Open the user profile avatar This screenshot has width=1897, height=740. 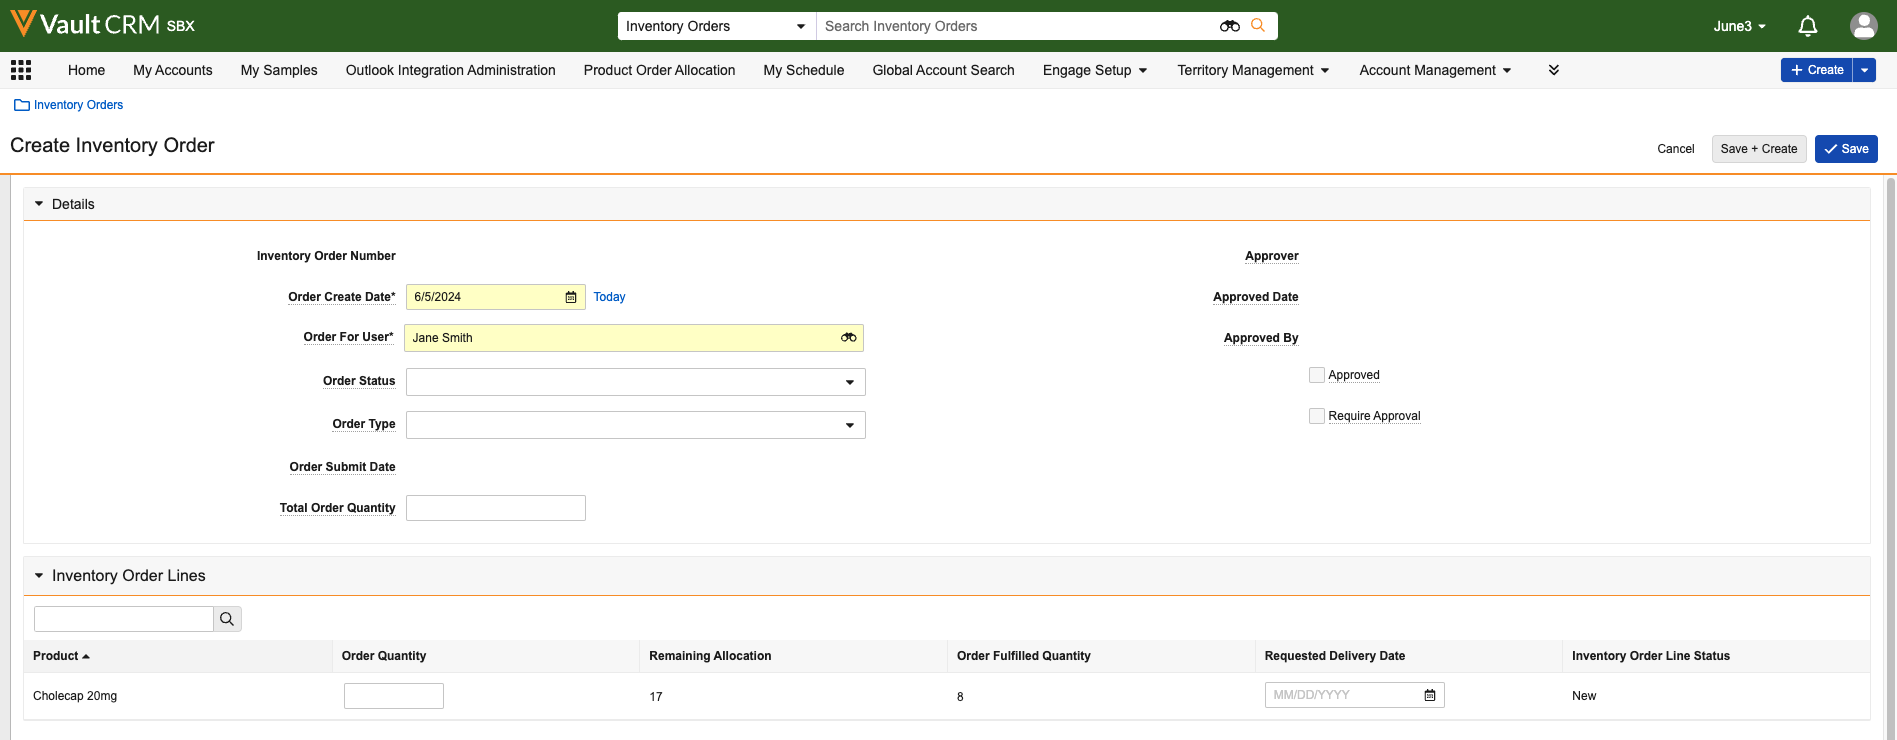pyautogui.click(x=1863, y=26)
